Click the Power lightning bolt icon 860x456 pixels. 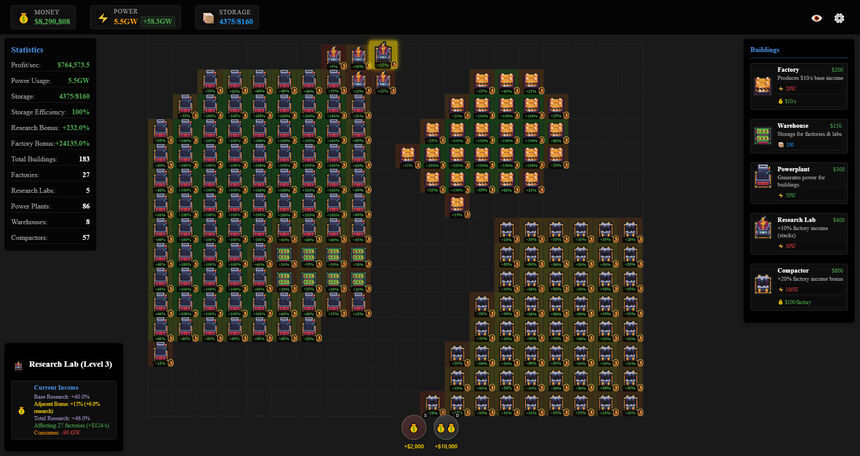pyautogui.click(x=103, y=18)
